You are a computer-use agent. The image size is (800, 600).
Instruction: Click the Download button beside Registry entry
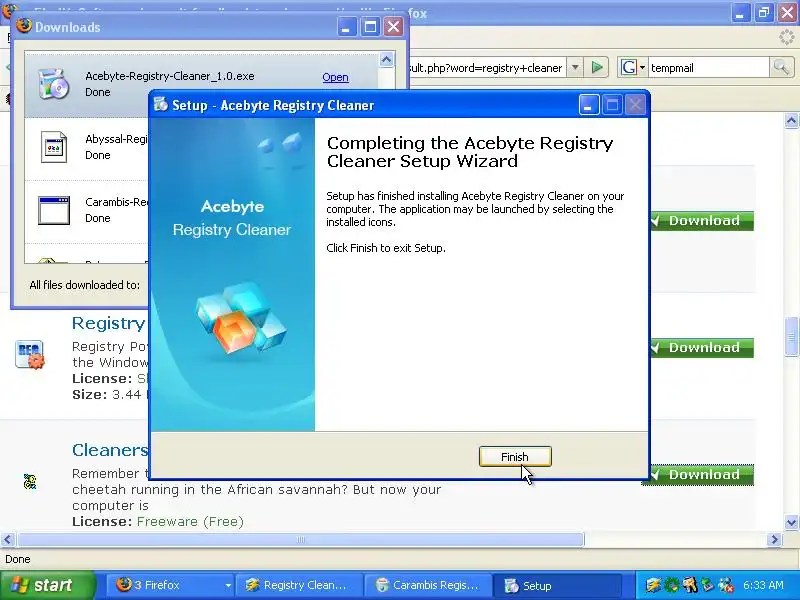tap(701, 347)
